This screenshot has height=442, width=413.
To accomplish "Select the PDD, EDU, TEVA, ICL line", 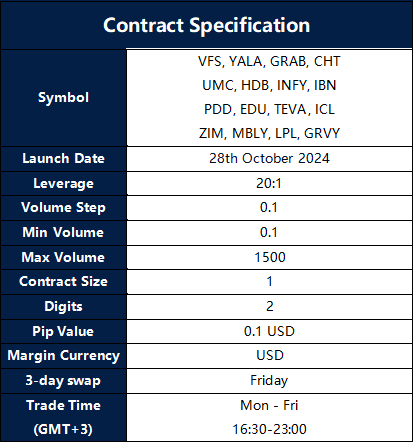I will pos(269,109).
